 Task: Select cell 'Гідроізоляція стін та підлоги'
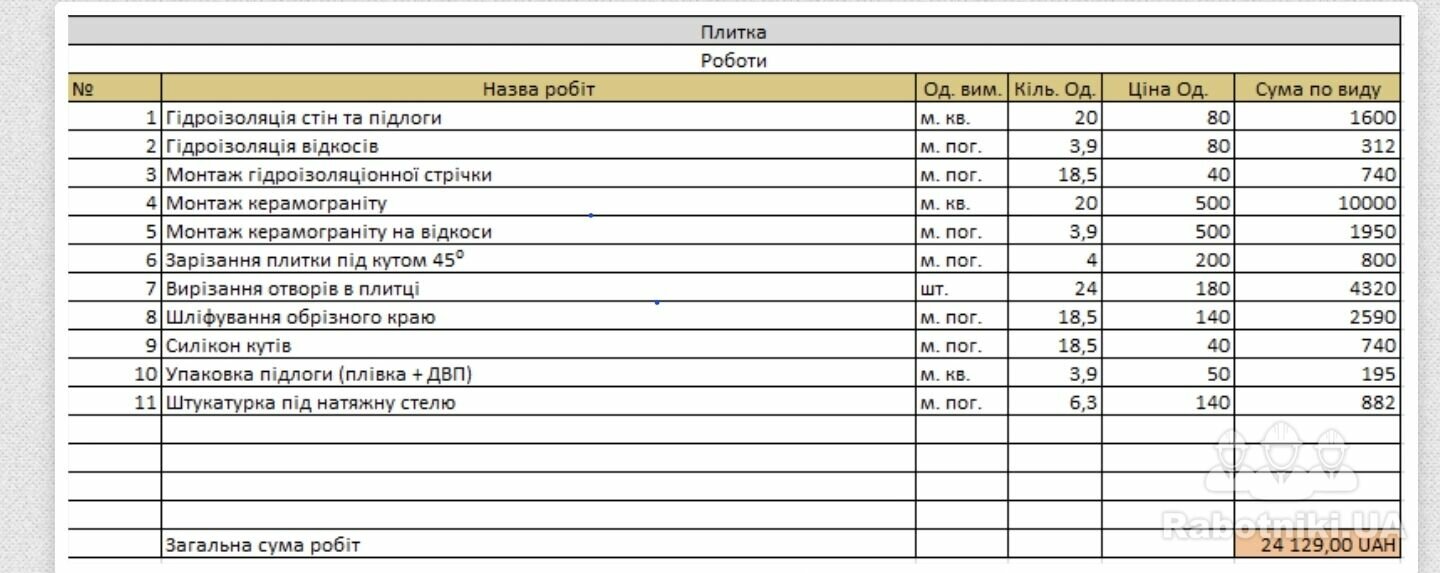click(x=538, y=118)
